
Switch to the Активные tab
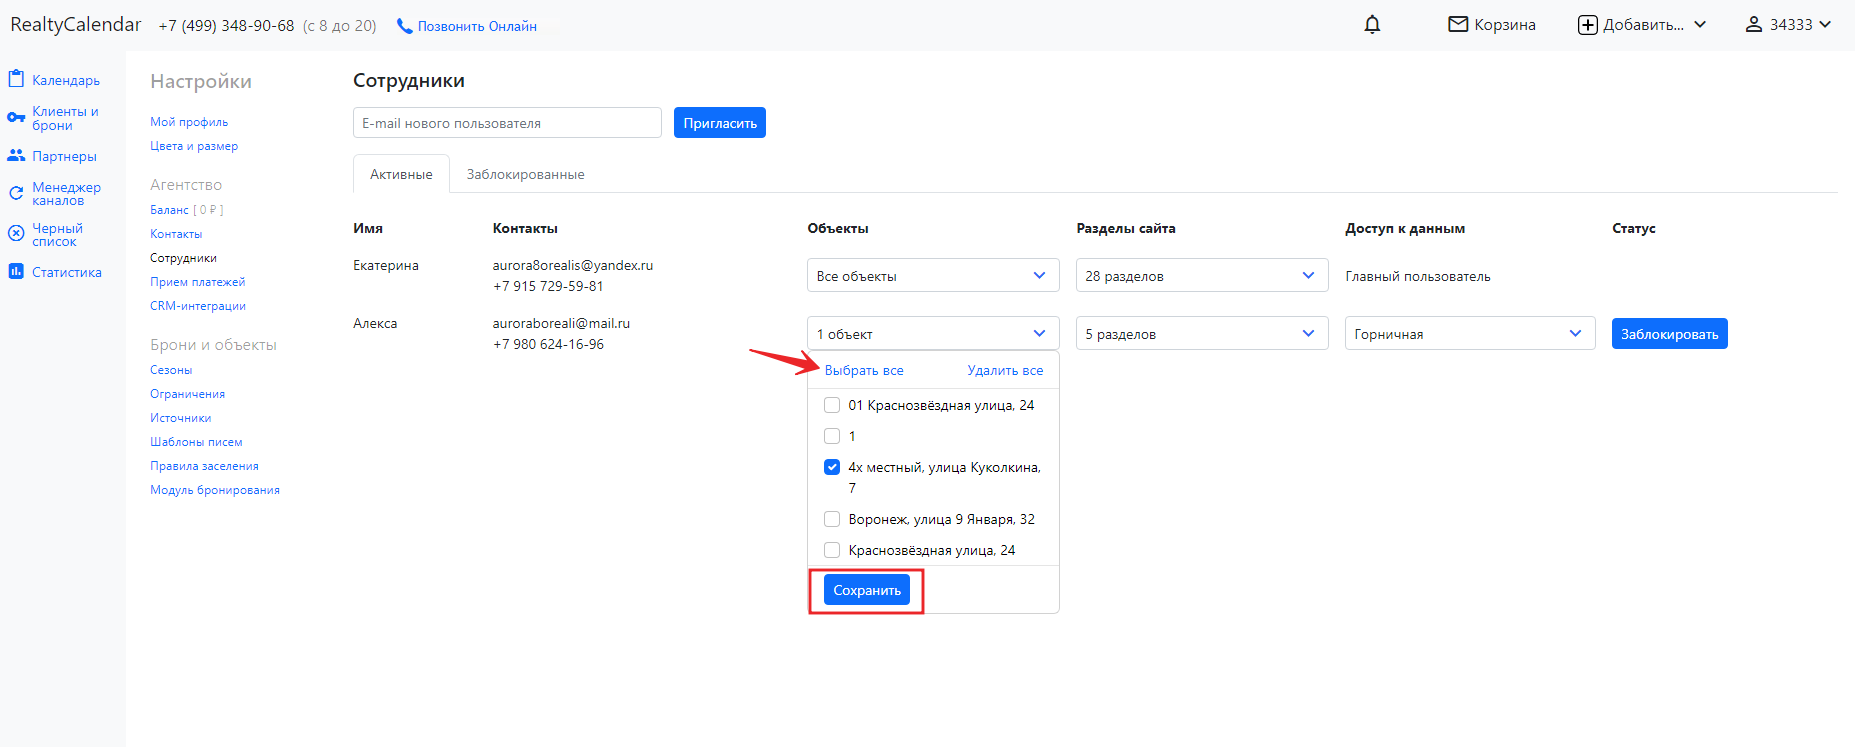click(401, 174)
